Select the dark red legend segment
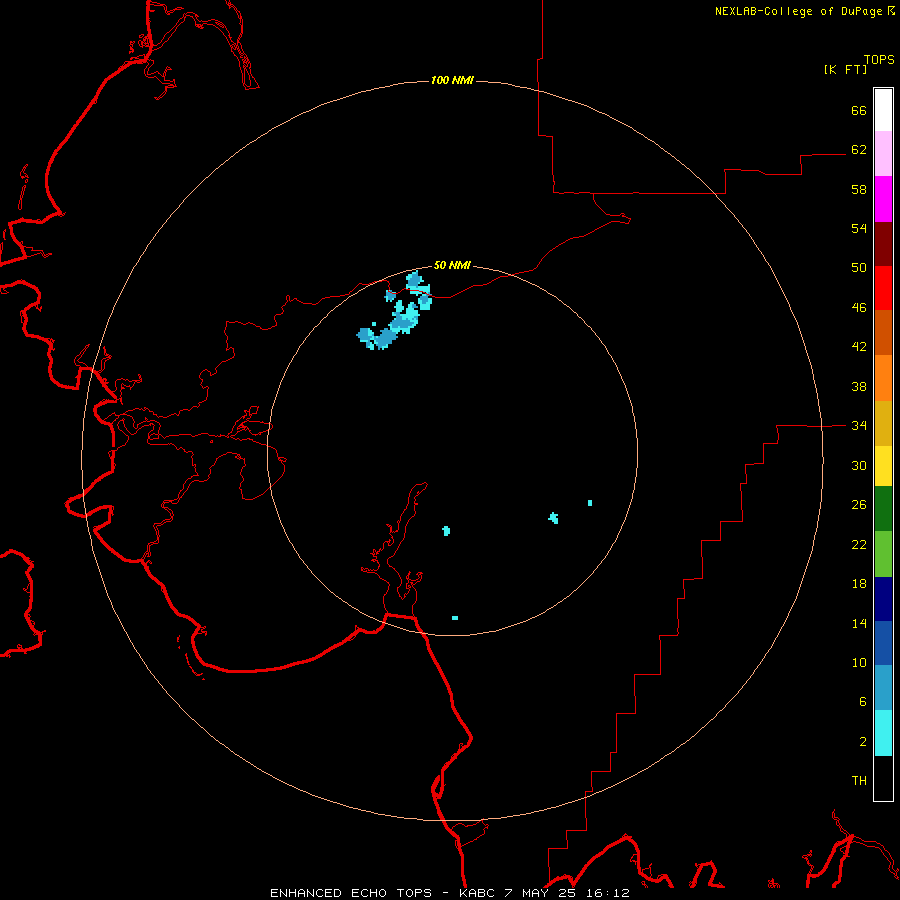Viewport: 900px width, 900px height. click(x=883, y=243)
